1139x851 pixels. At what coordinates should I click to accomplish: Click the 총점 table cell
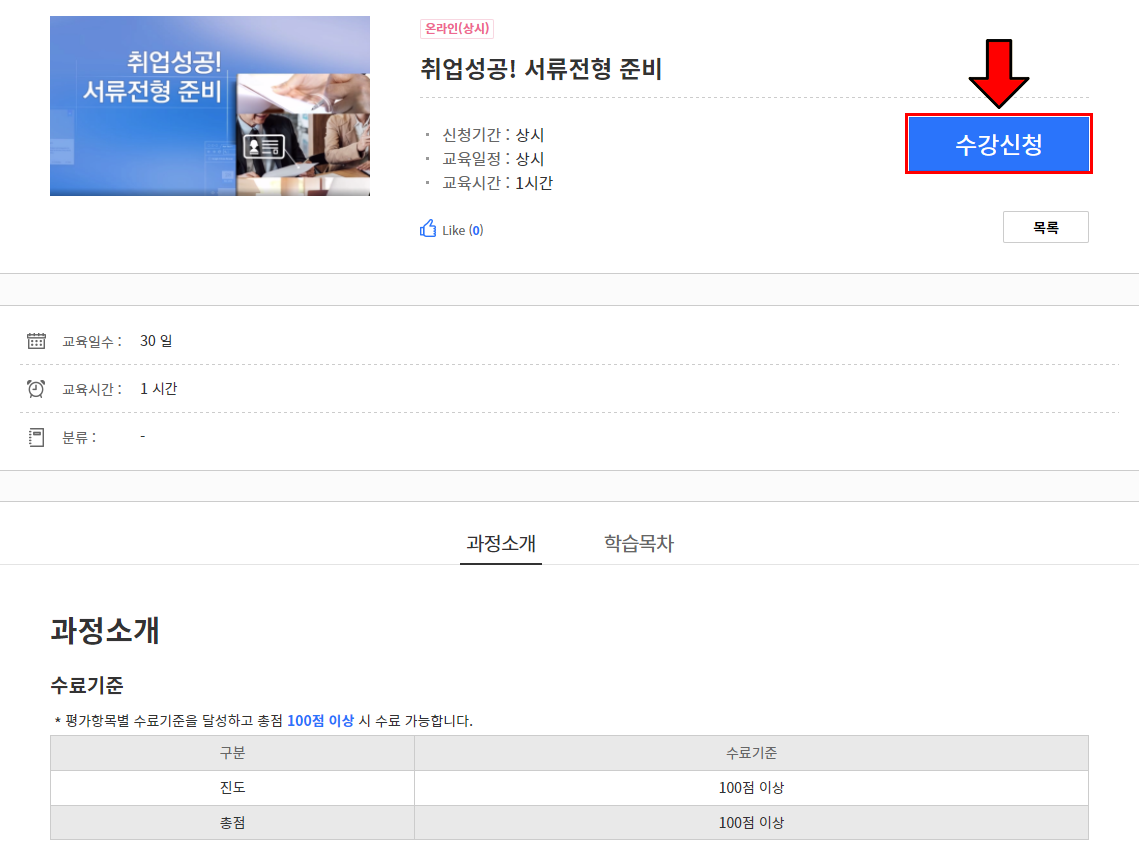232,823
